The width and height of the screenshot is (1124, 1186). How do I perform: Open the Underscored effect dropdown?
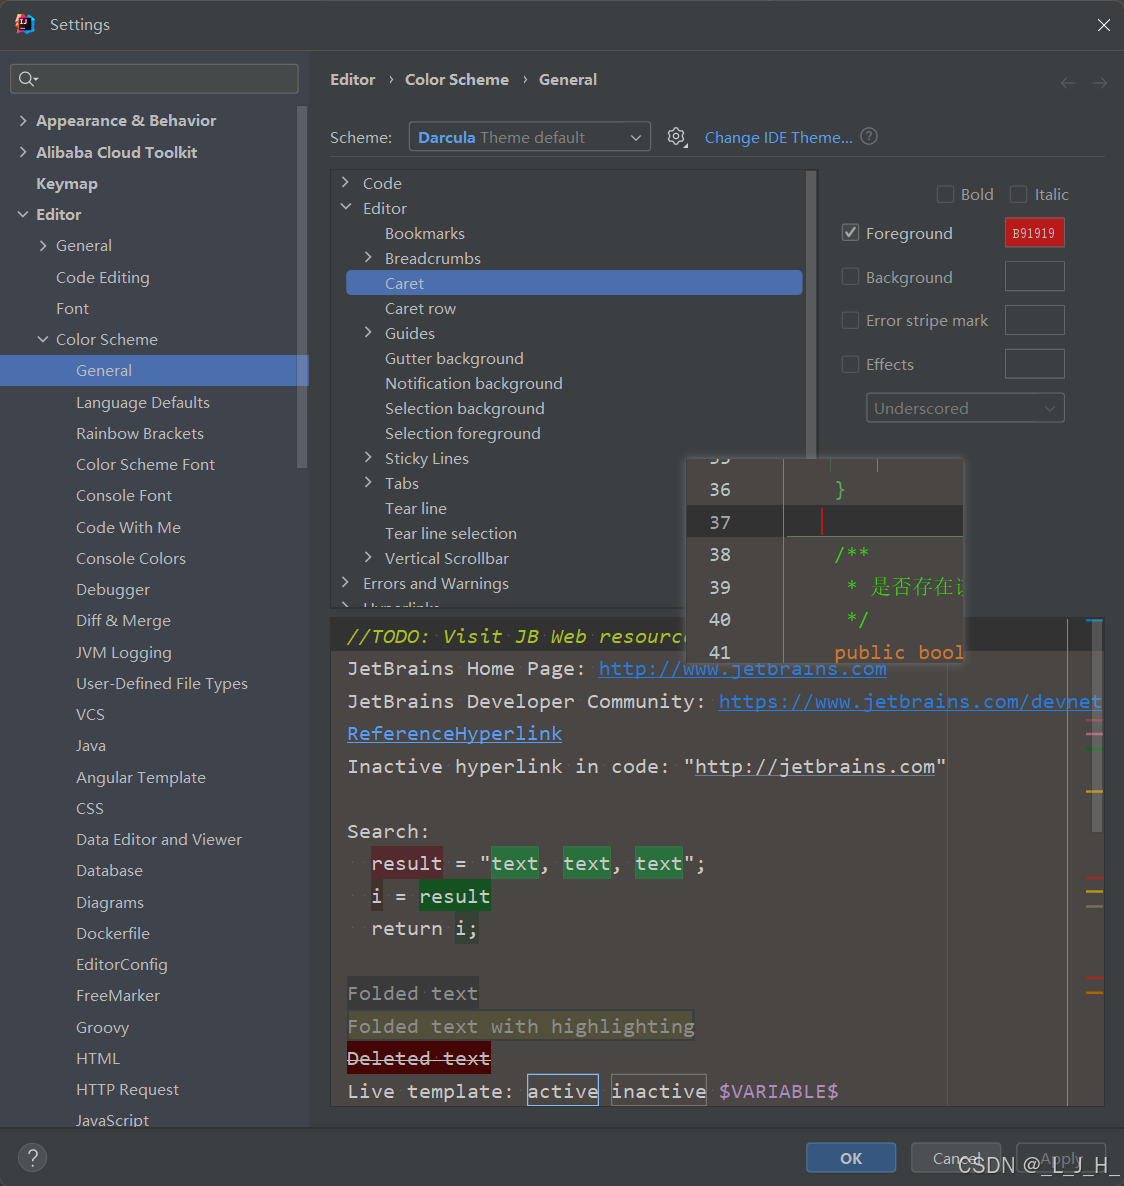tap(964, 408)
